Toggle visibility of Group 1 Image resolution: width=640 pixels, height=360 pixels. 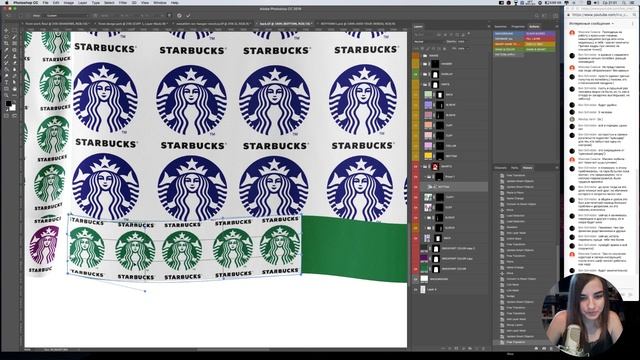tap(416, 177)
